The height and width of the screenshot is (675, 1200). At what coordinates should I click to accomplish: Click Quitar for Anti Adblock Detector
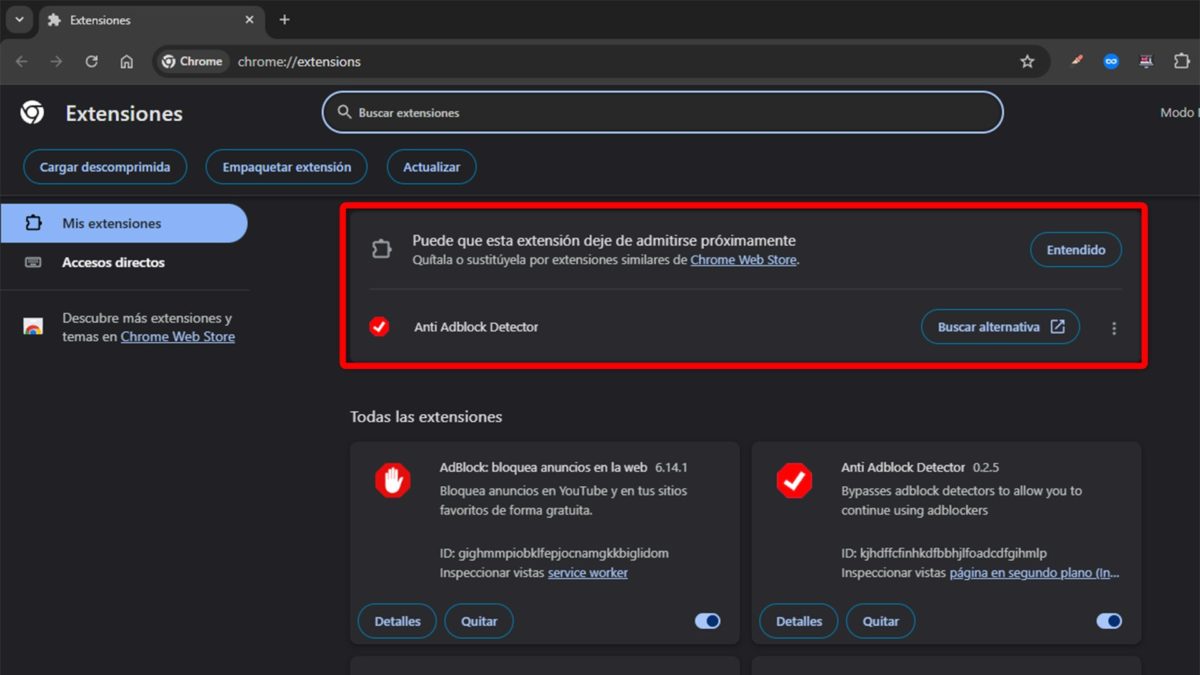(881, 621)
